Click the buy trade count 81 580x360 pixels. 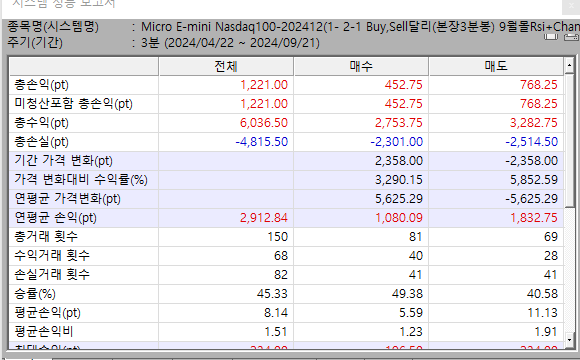coord(415,237)
